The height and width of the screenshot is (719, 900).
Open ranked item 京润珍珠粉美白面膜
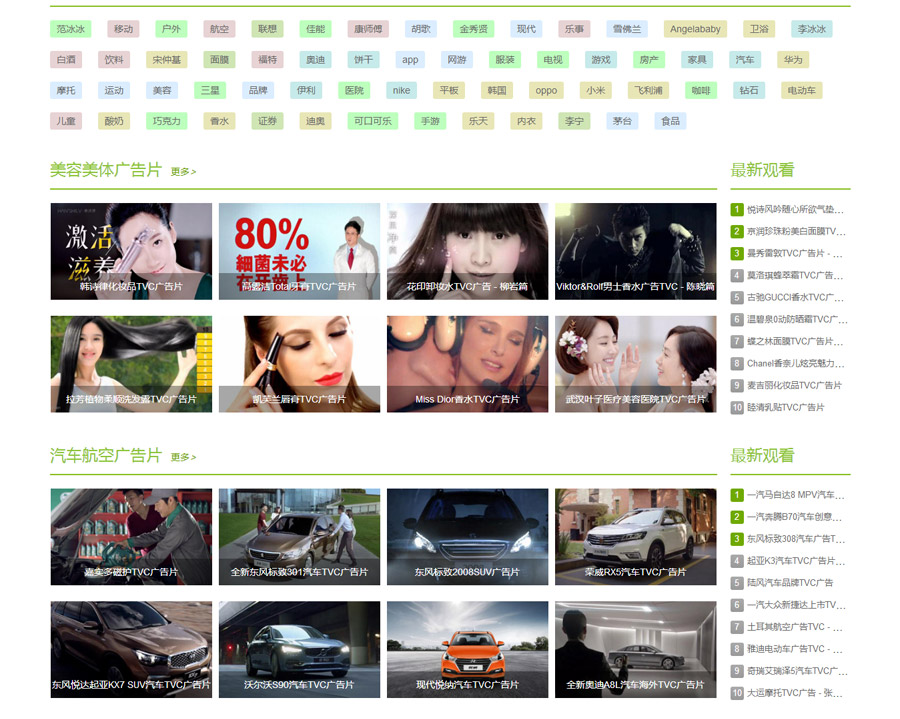[796, 231]
